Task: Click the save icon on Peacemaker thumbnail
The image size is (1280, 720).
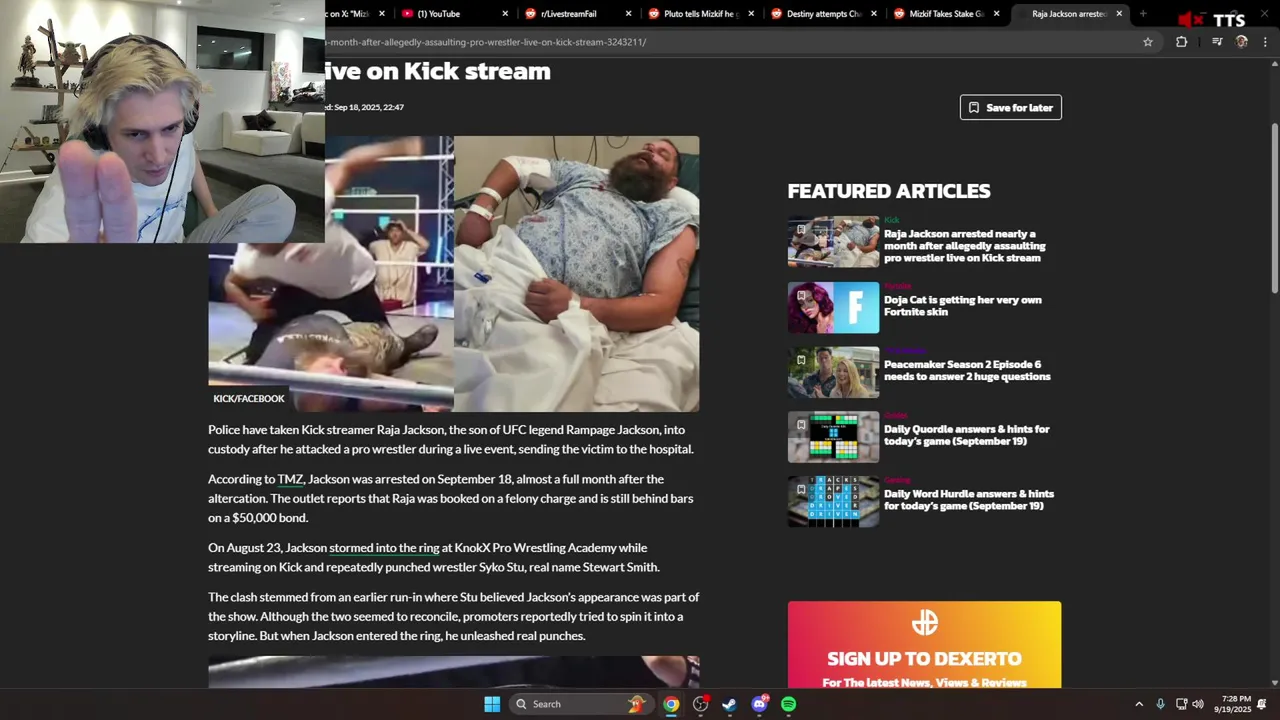Action: click(801, 361)
